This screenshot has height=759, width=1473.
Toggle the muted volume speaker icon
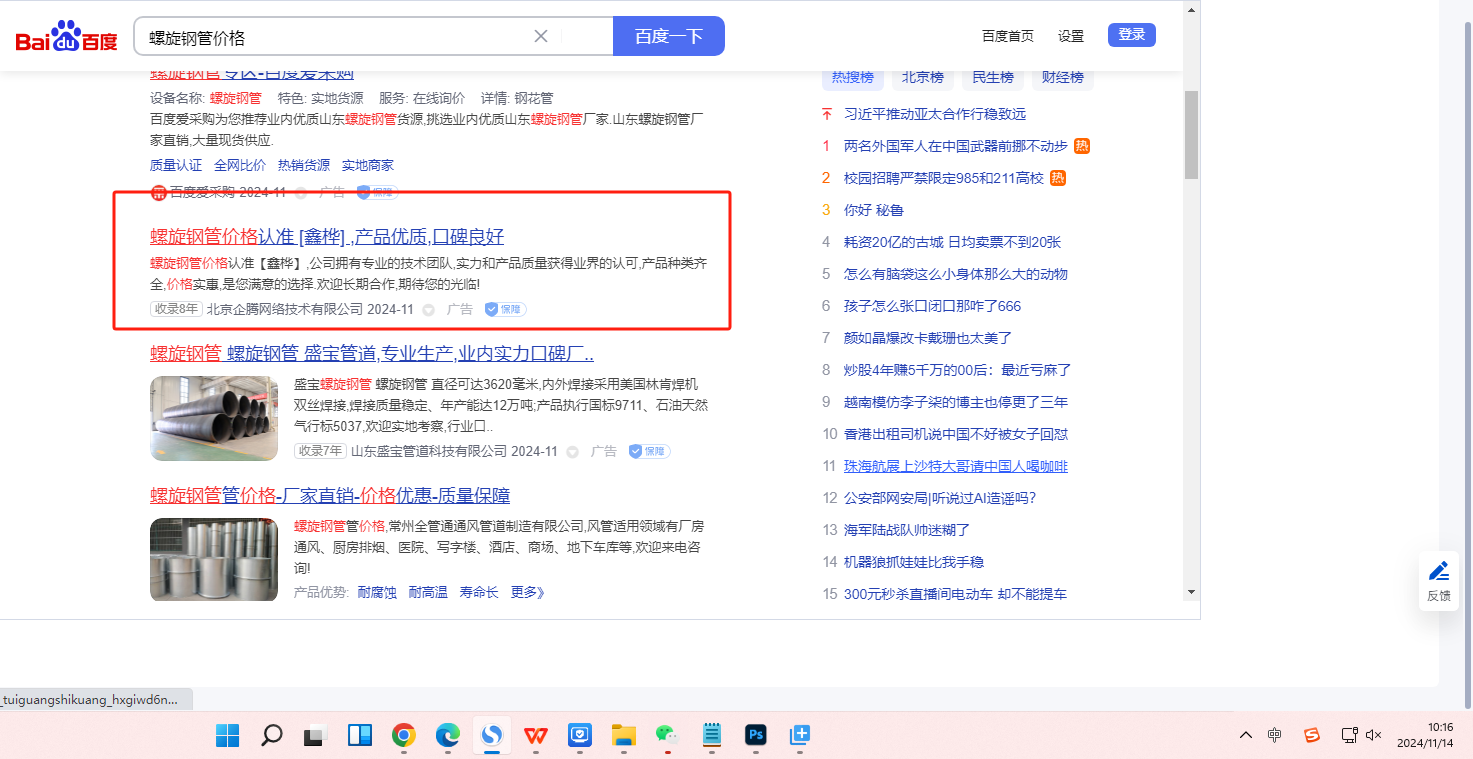(x=1374, y=735)
